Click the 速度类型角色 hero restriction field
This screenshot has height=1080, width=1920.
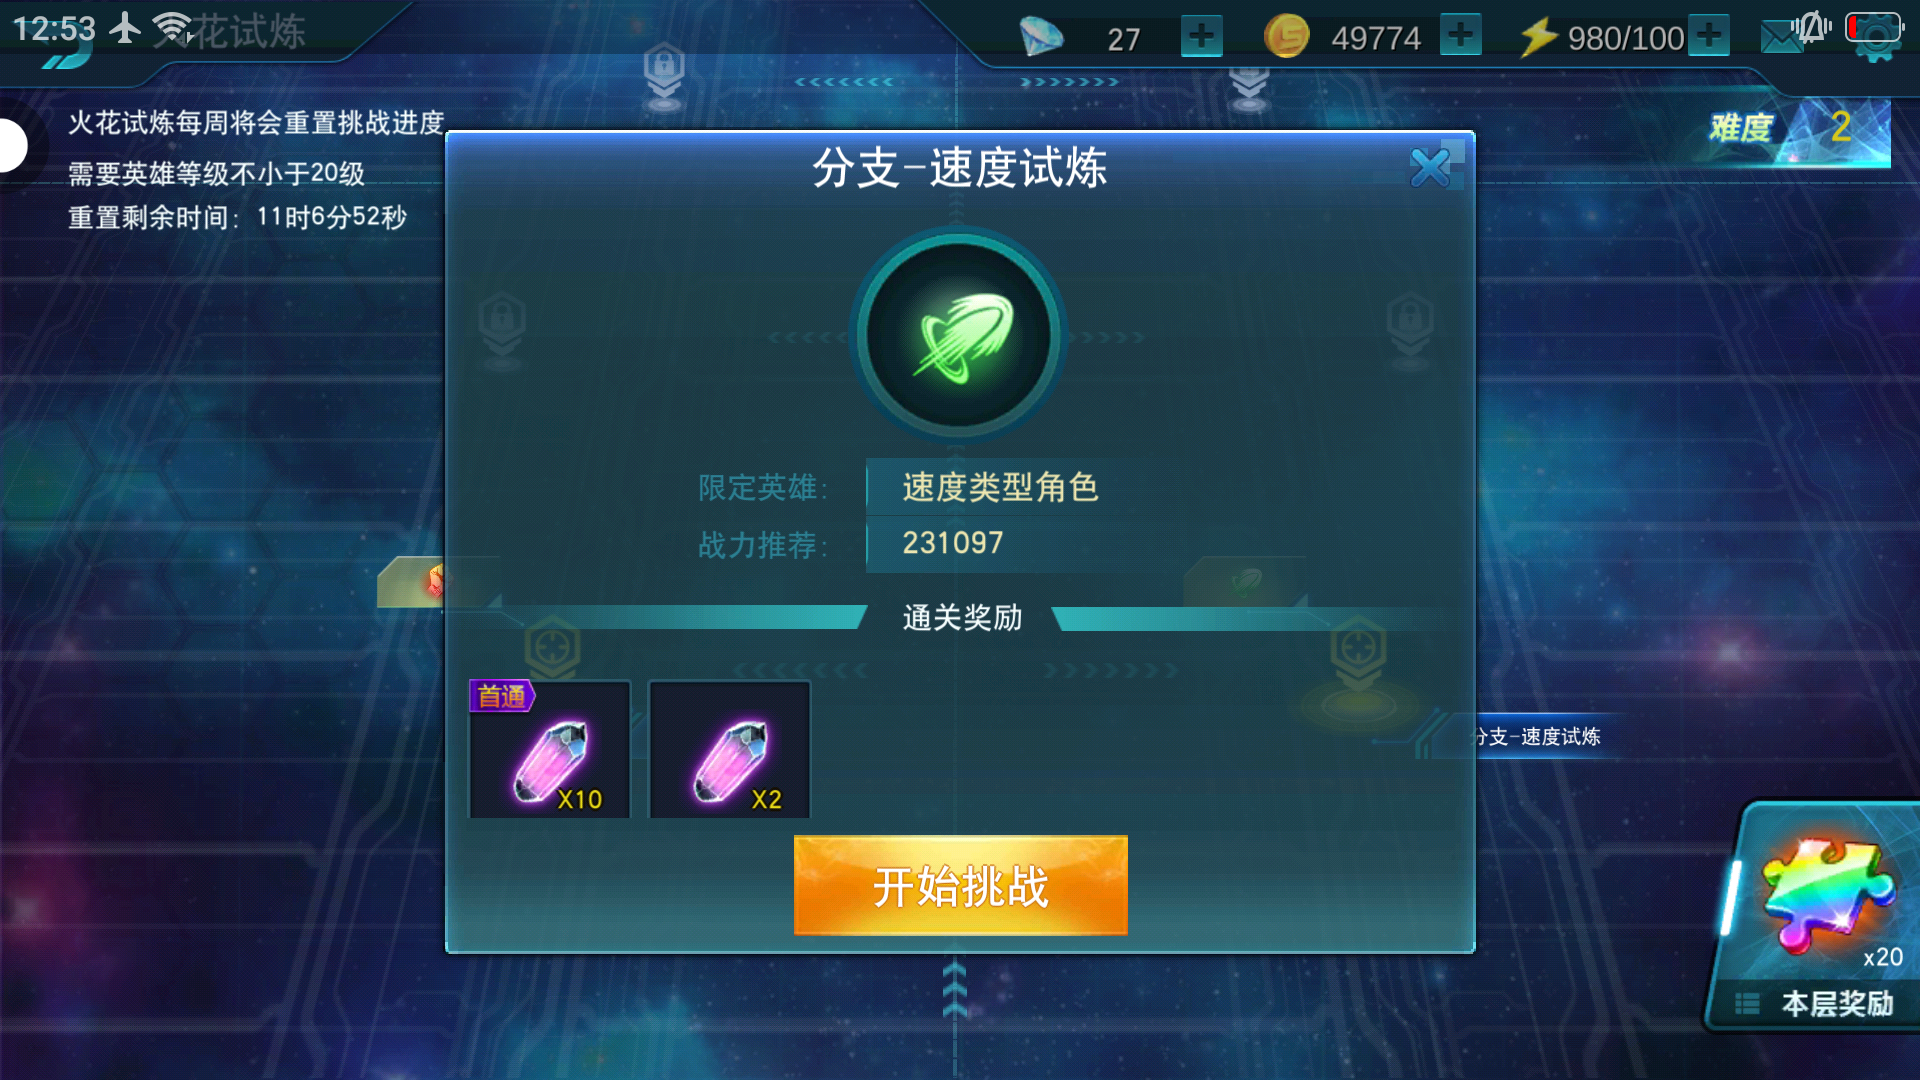pos(1025,487)
